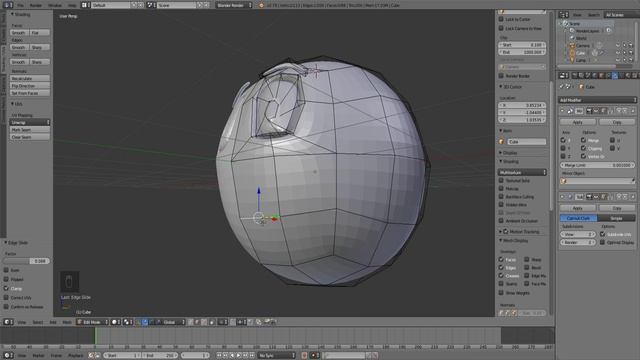Toggle Lock to Cursor checkbox

tap(501, 19)
